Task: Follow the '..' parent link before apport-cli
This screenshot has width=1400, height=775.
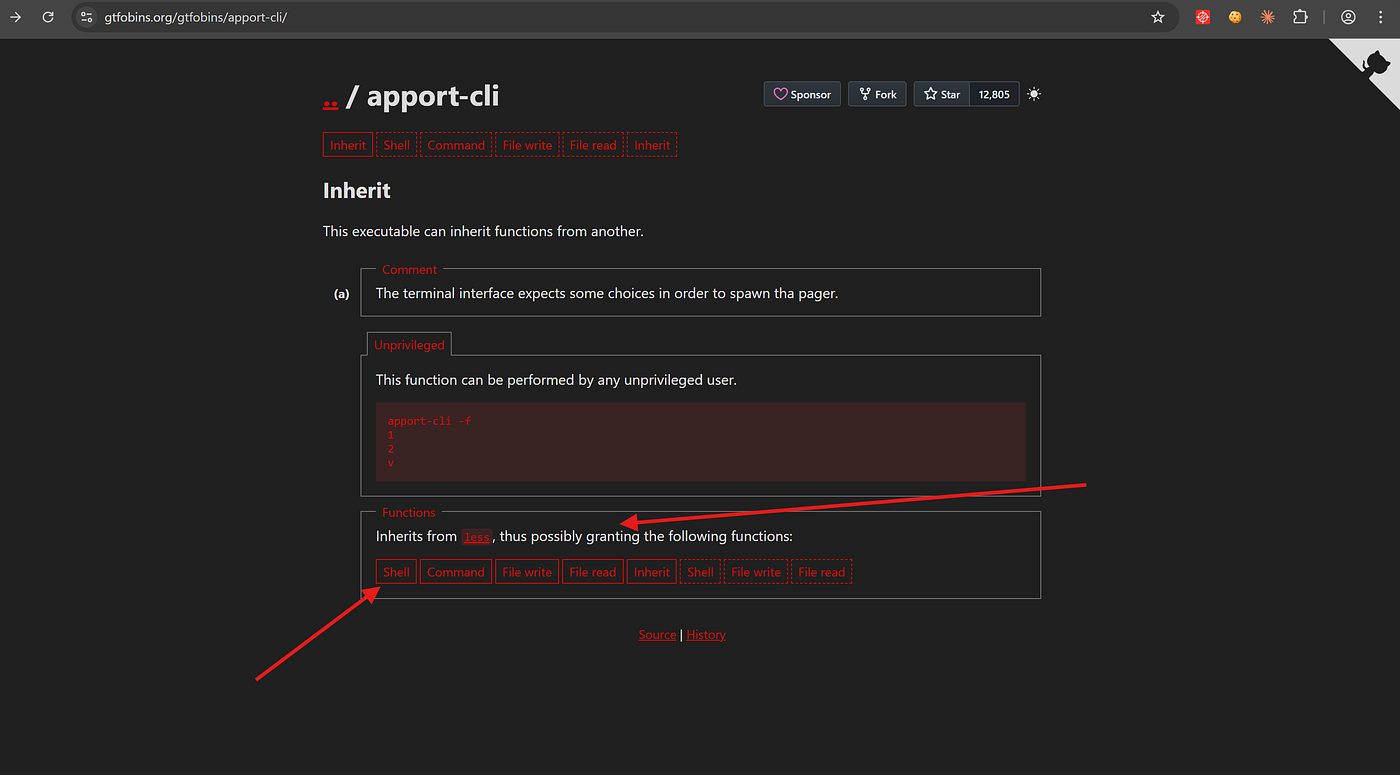Action: point(331,98)
